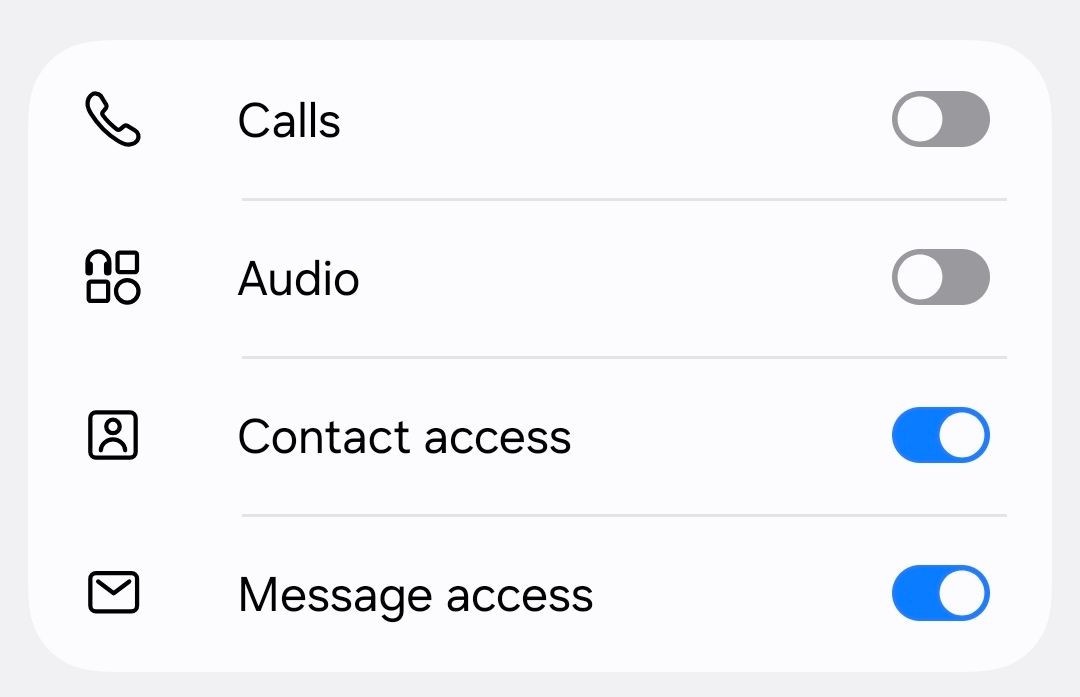Image resolution: width=1080 pixels, height=697 pixels.
Task: Click the Contact access label
Action: coord(405,437)
